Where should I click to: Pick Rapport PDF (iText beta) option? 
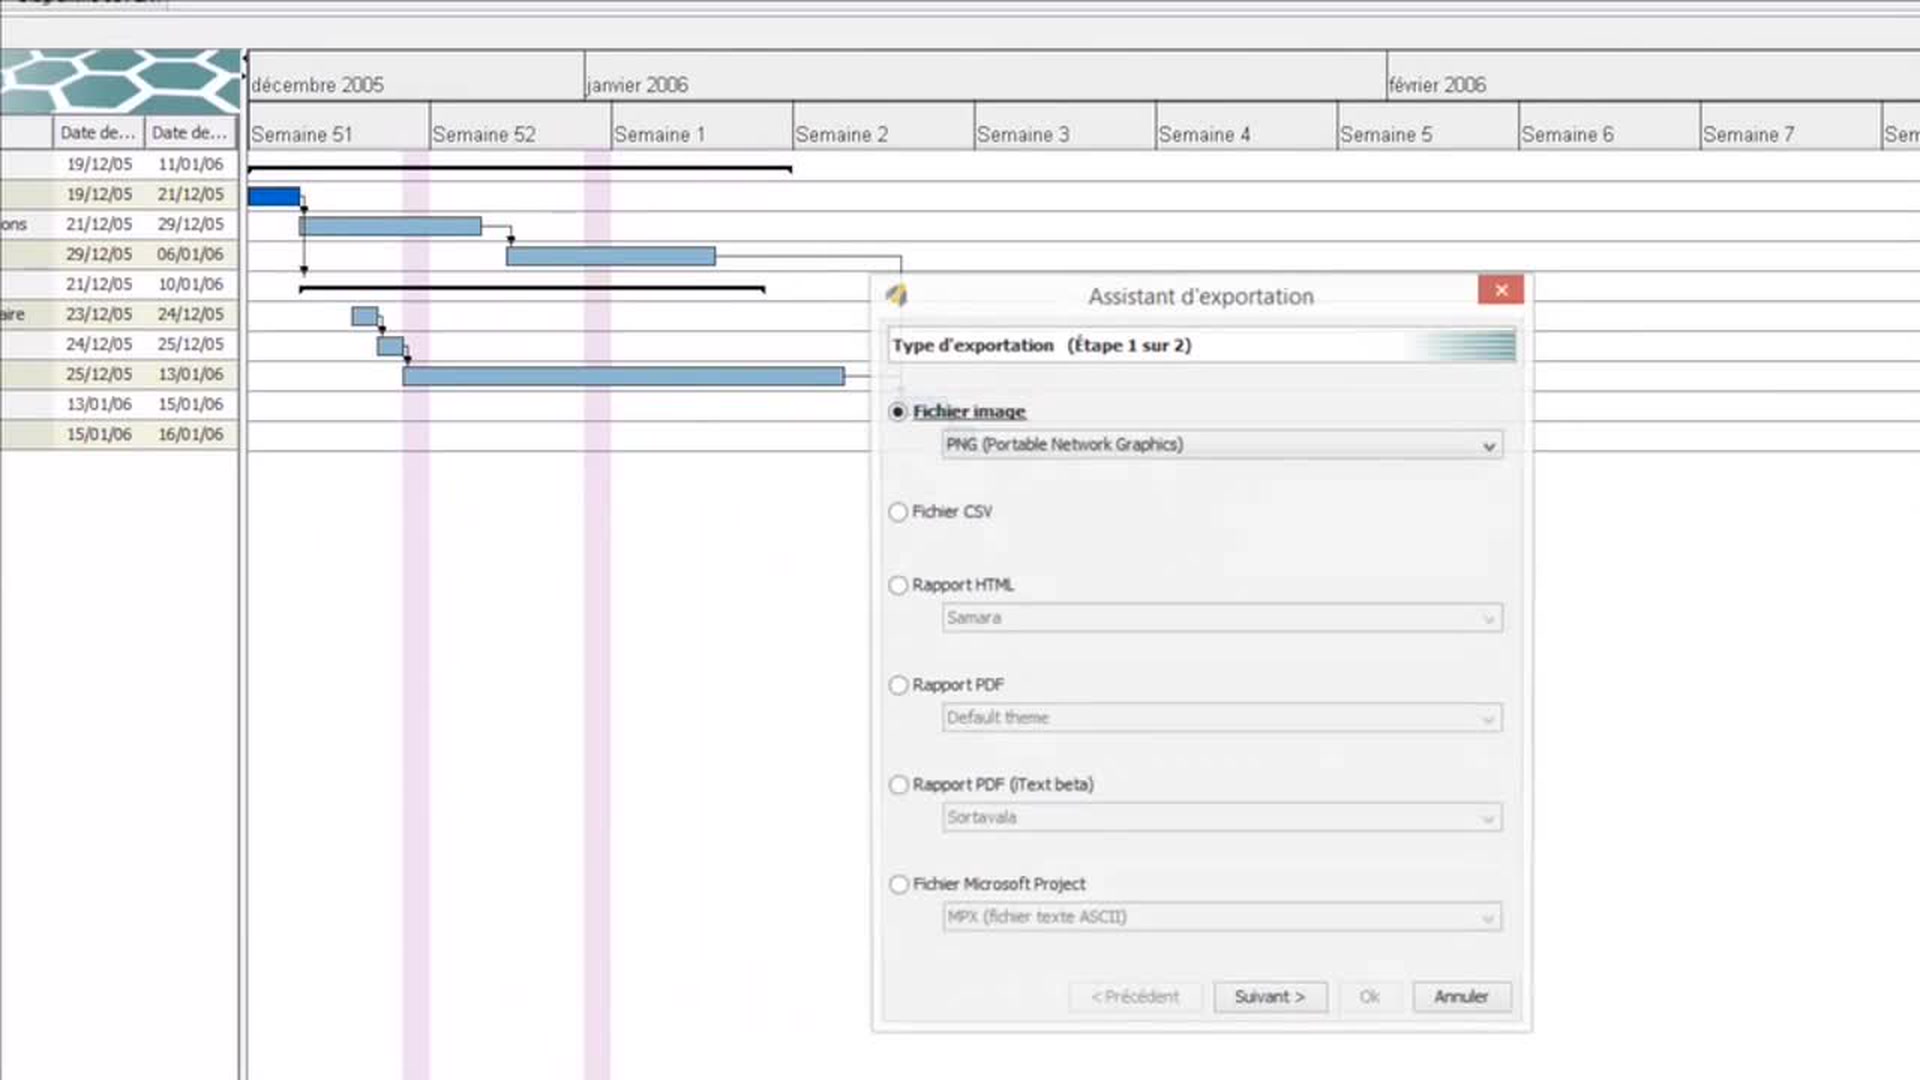[898, 785]
